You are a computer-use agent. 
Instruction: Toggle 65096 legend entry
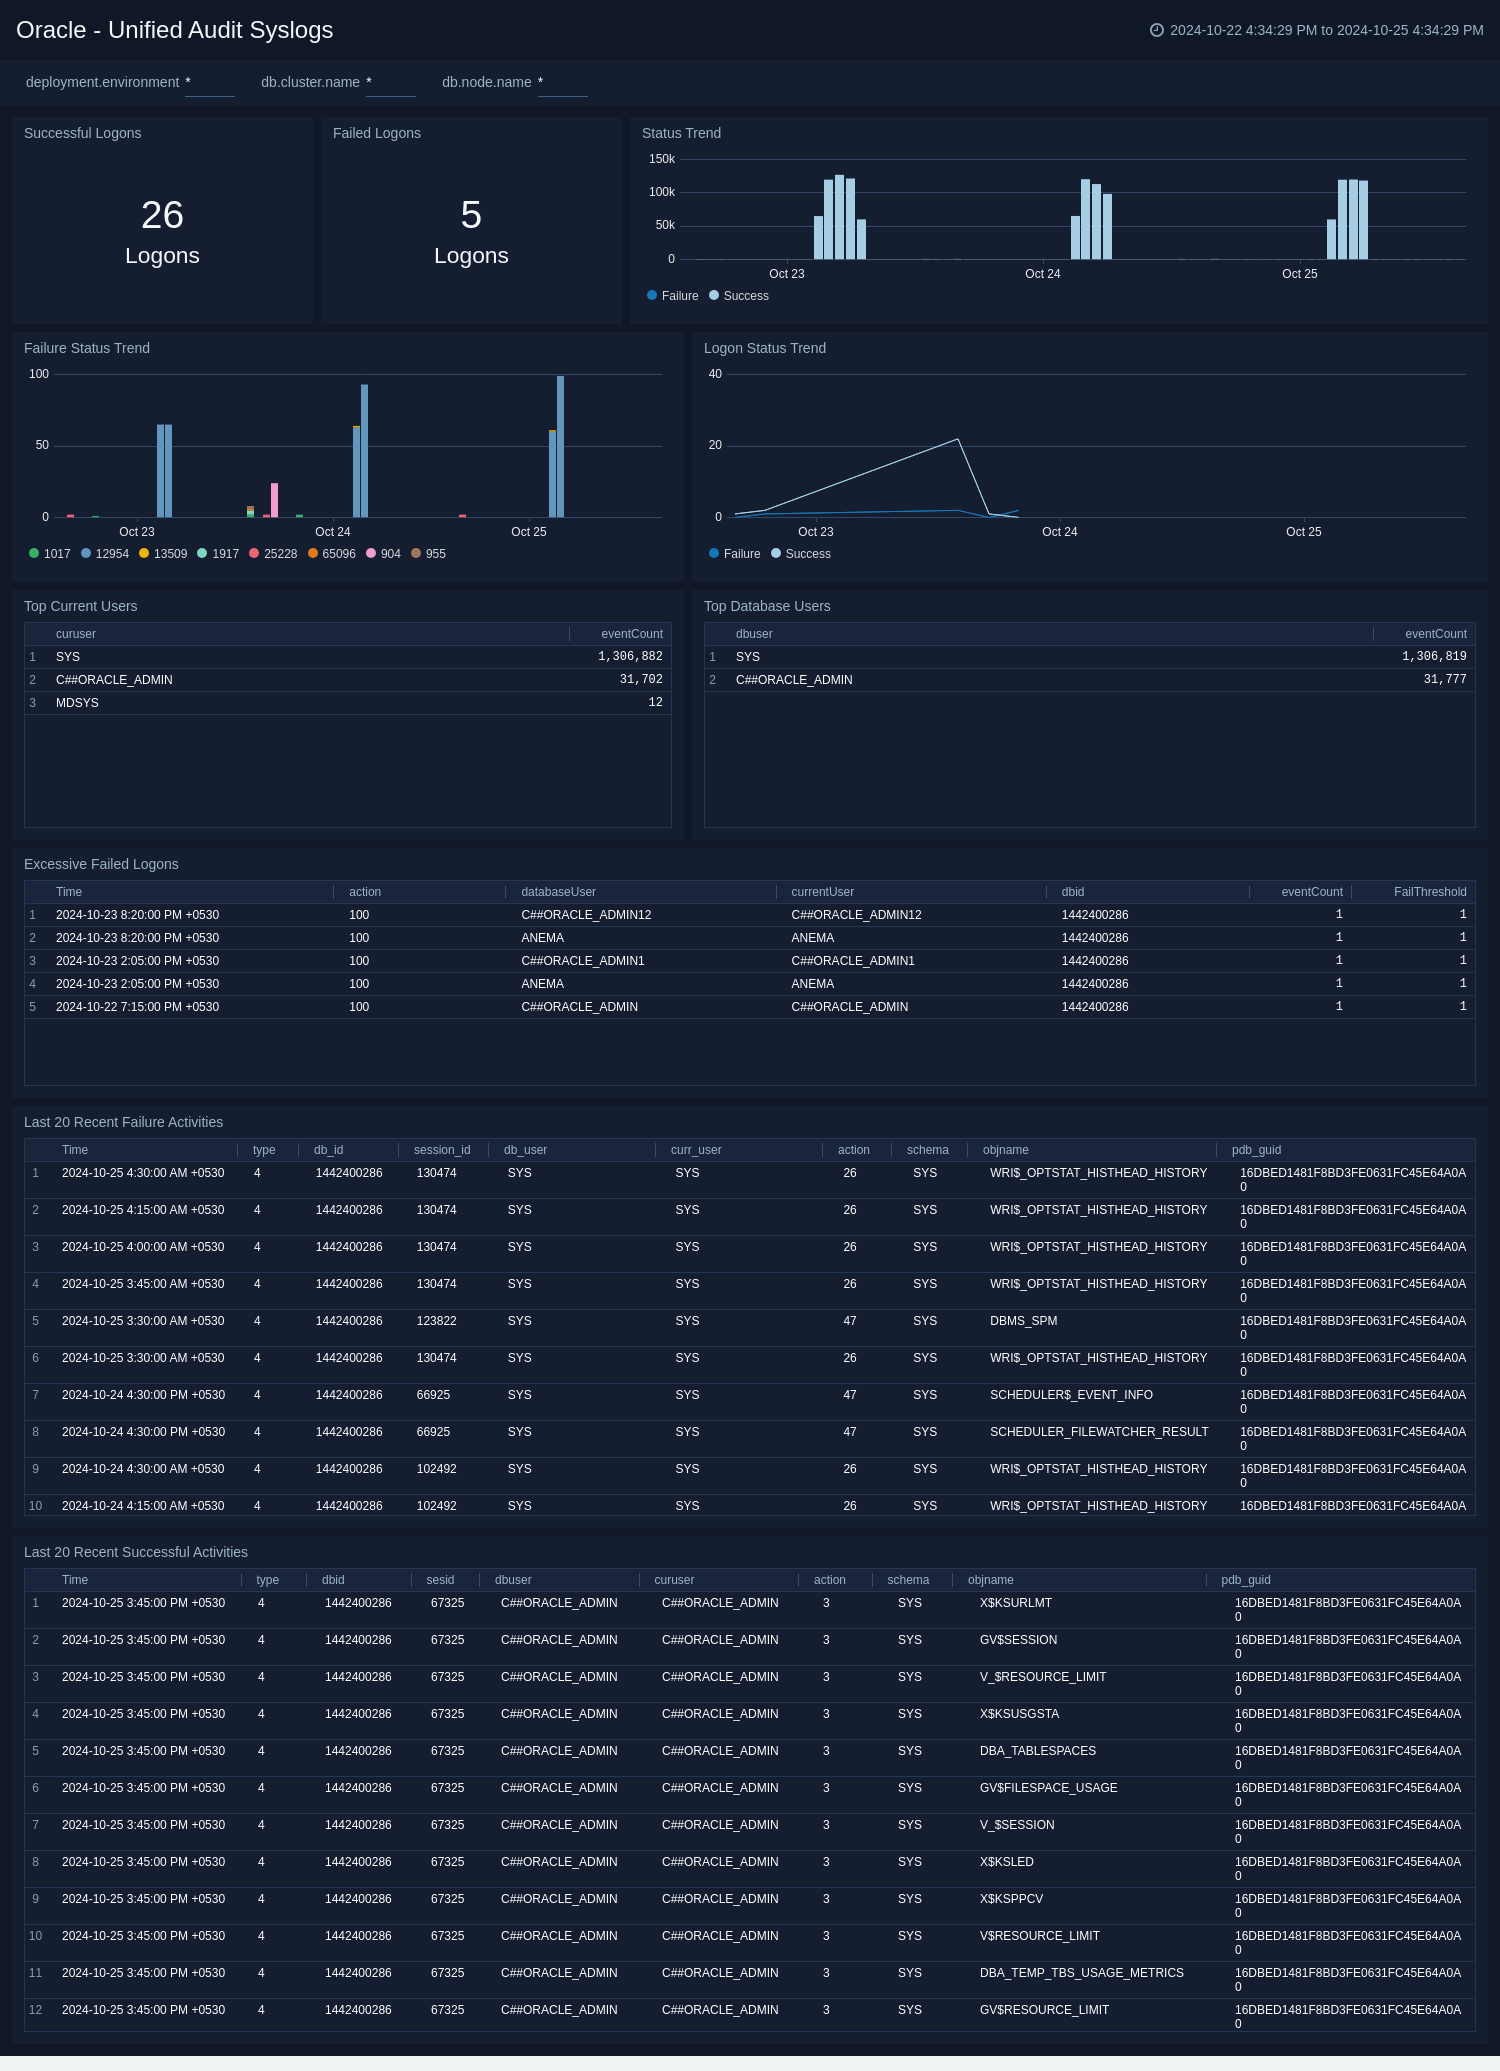tap(332, 554)
